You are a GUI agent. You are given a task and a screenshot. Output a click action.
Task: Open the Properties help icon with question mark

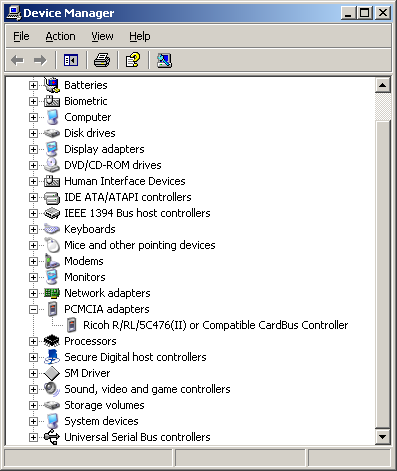click(x=133, y=60)
